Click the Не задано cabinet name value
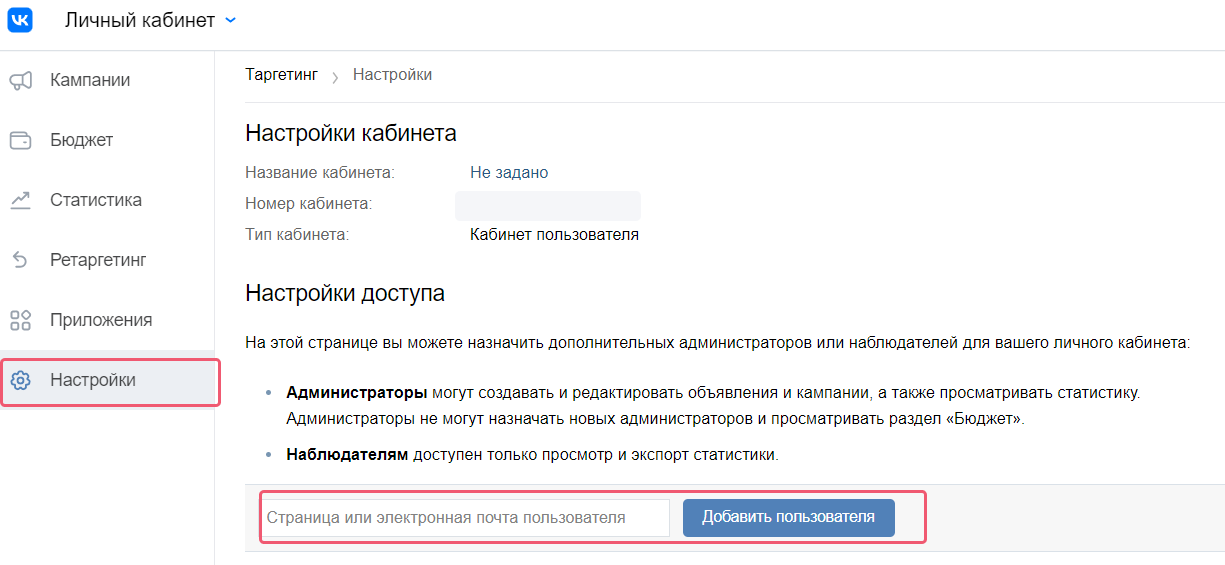 [509, 173]
